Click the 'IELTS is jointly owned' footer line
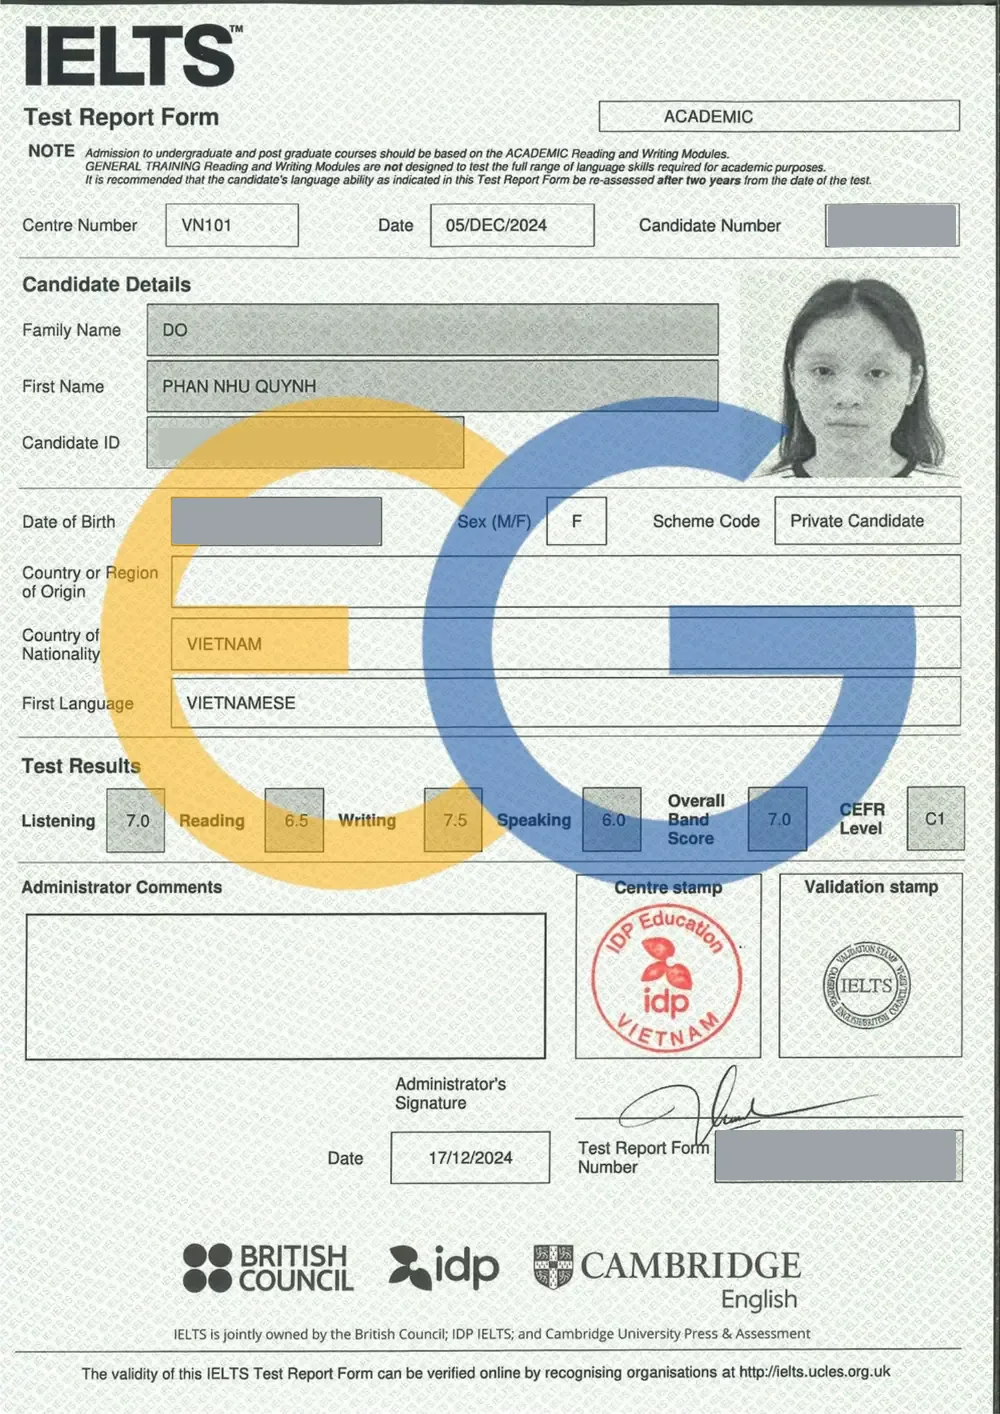This screenshot has height=1414, width=1000. [492, 1333]
